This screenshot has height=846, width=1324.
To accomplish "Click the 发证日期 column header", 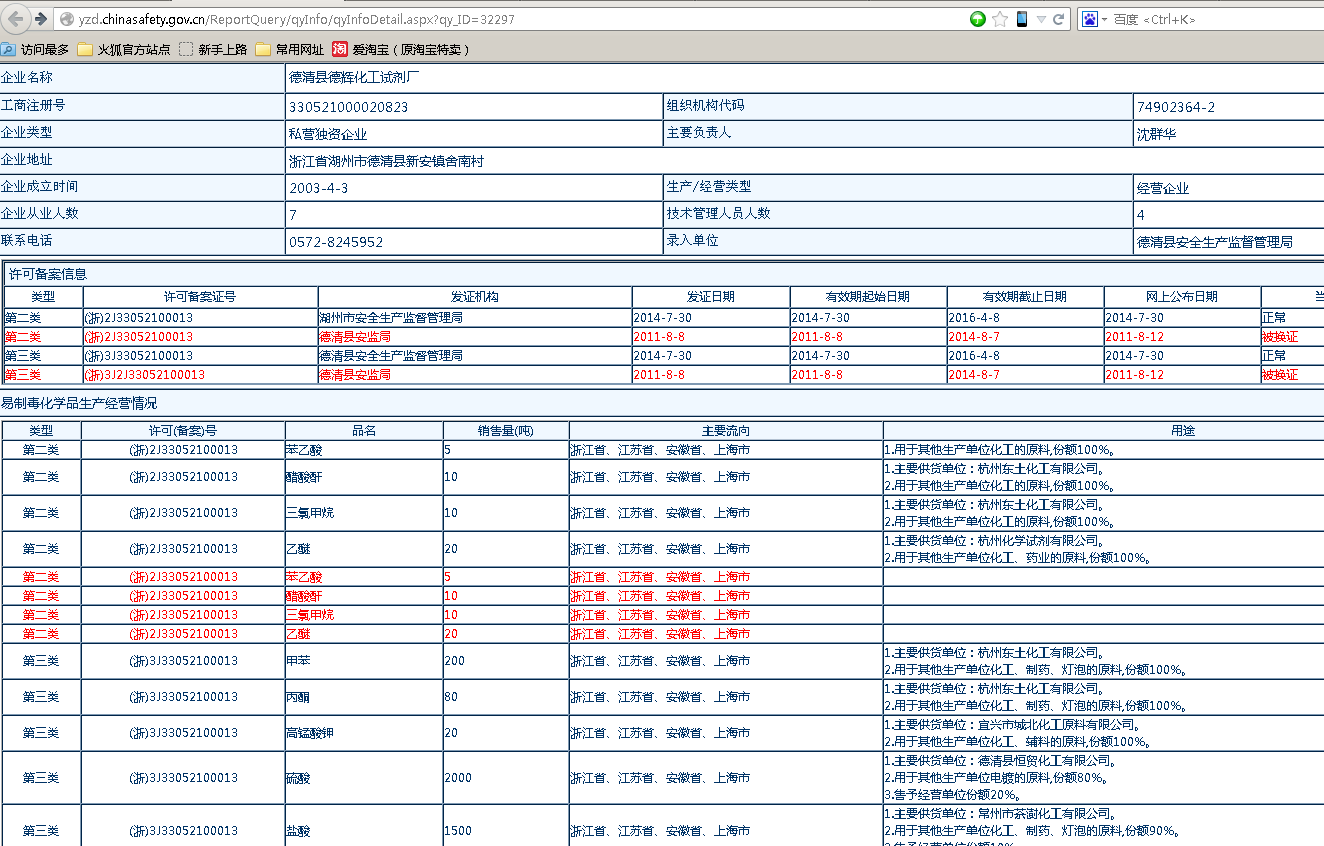I will [x=711, y=297].
